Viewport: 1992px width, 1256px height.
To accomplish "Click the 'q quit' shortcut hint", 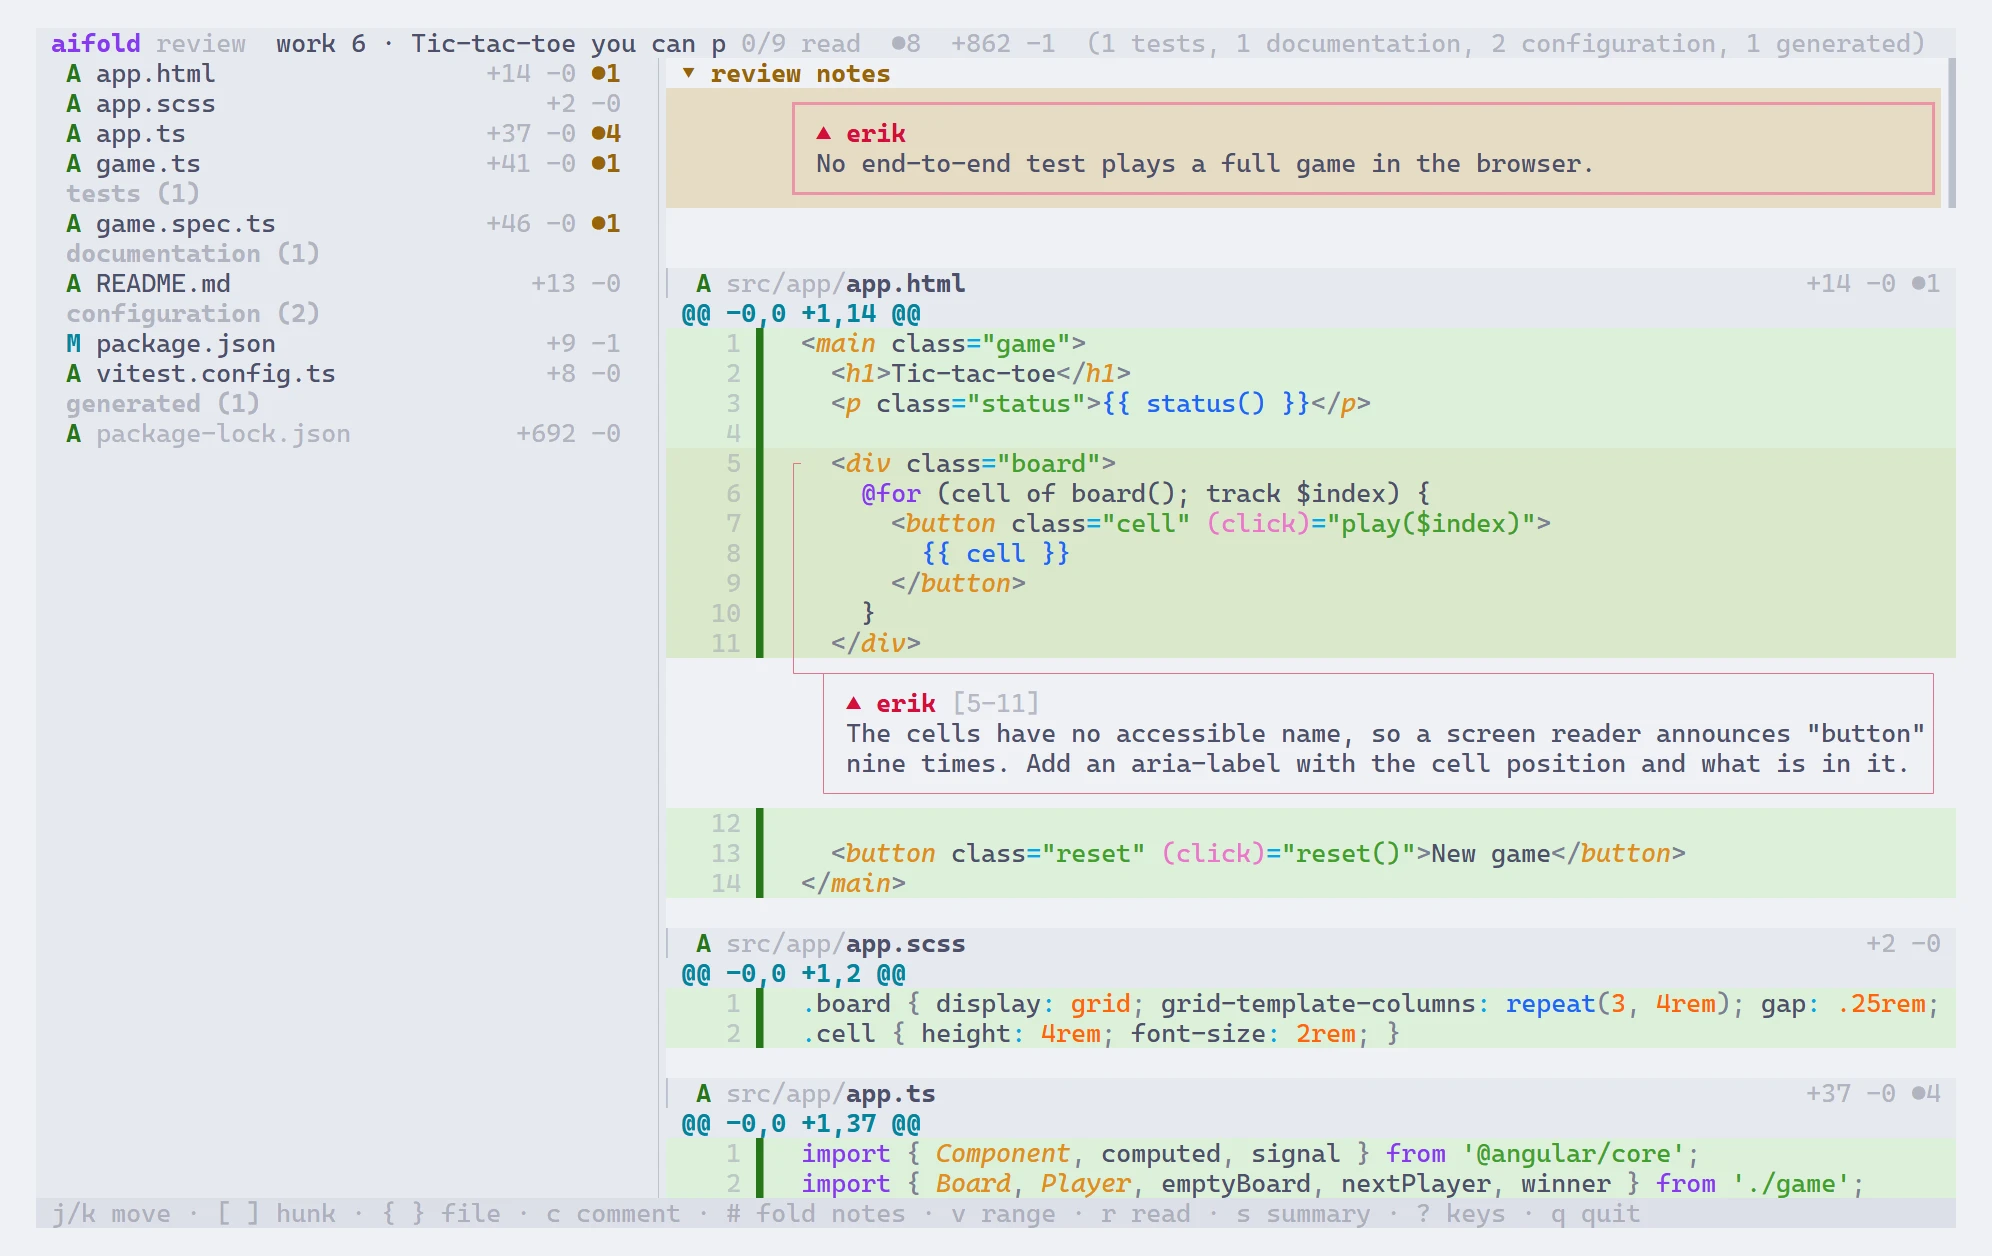I will (1596, 1214).
